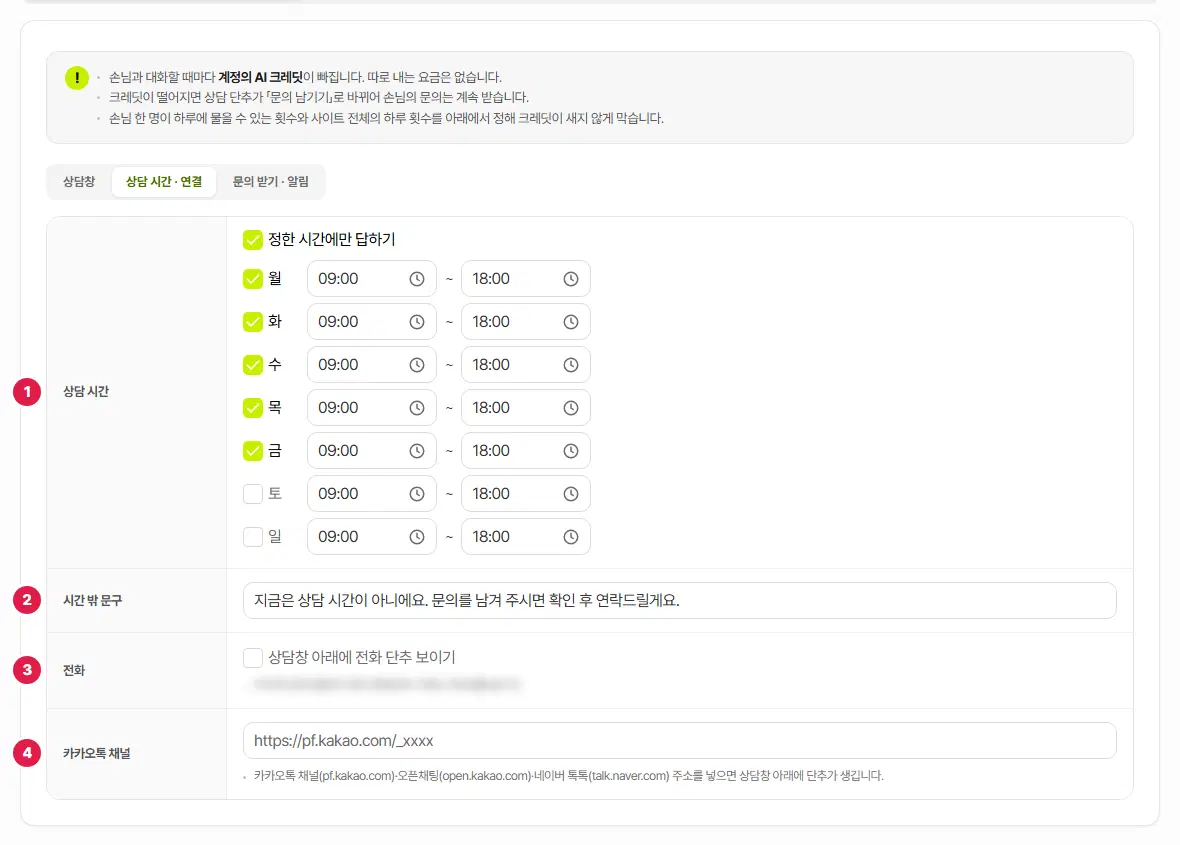Click the 수 start time 09:00 field
The image size is (1180, 845).
[x=372, y=365]
